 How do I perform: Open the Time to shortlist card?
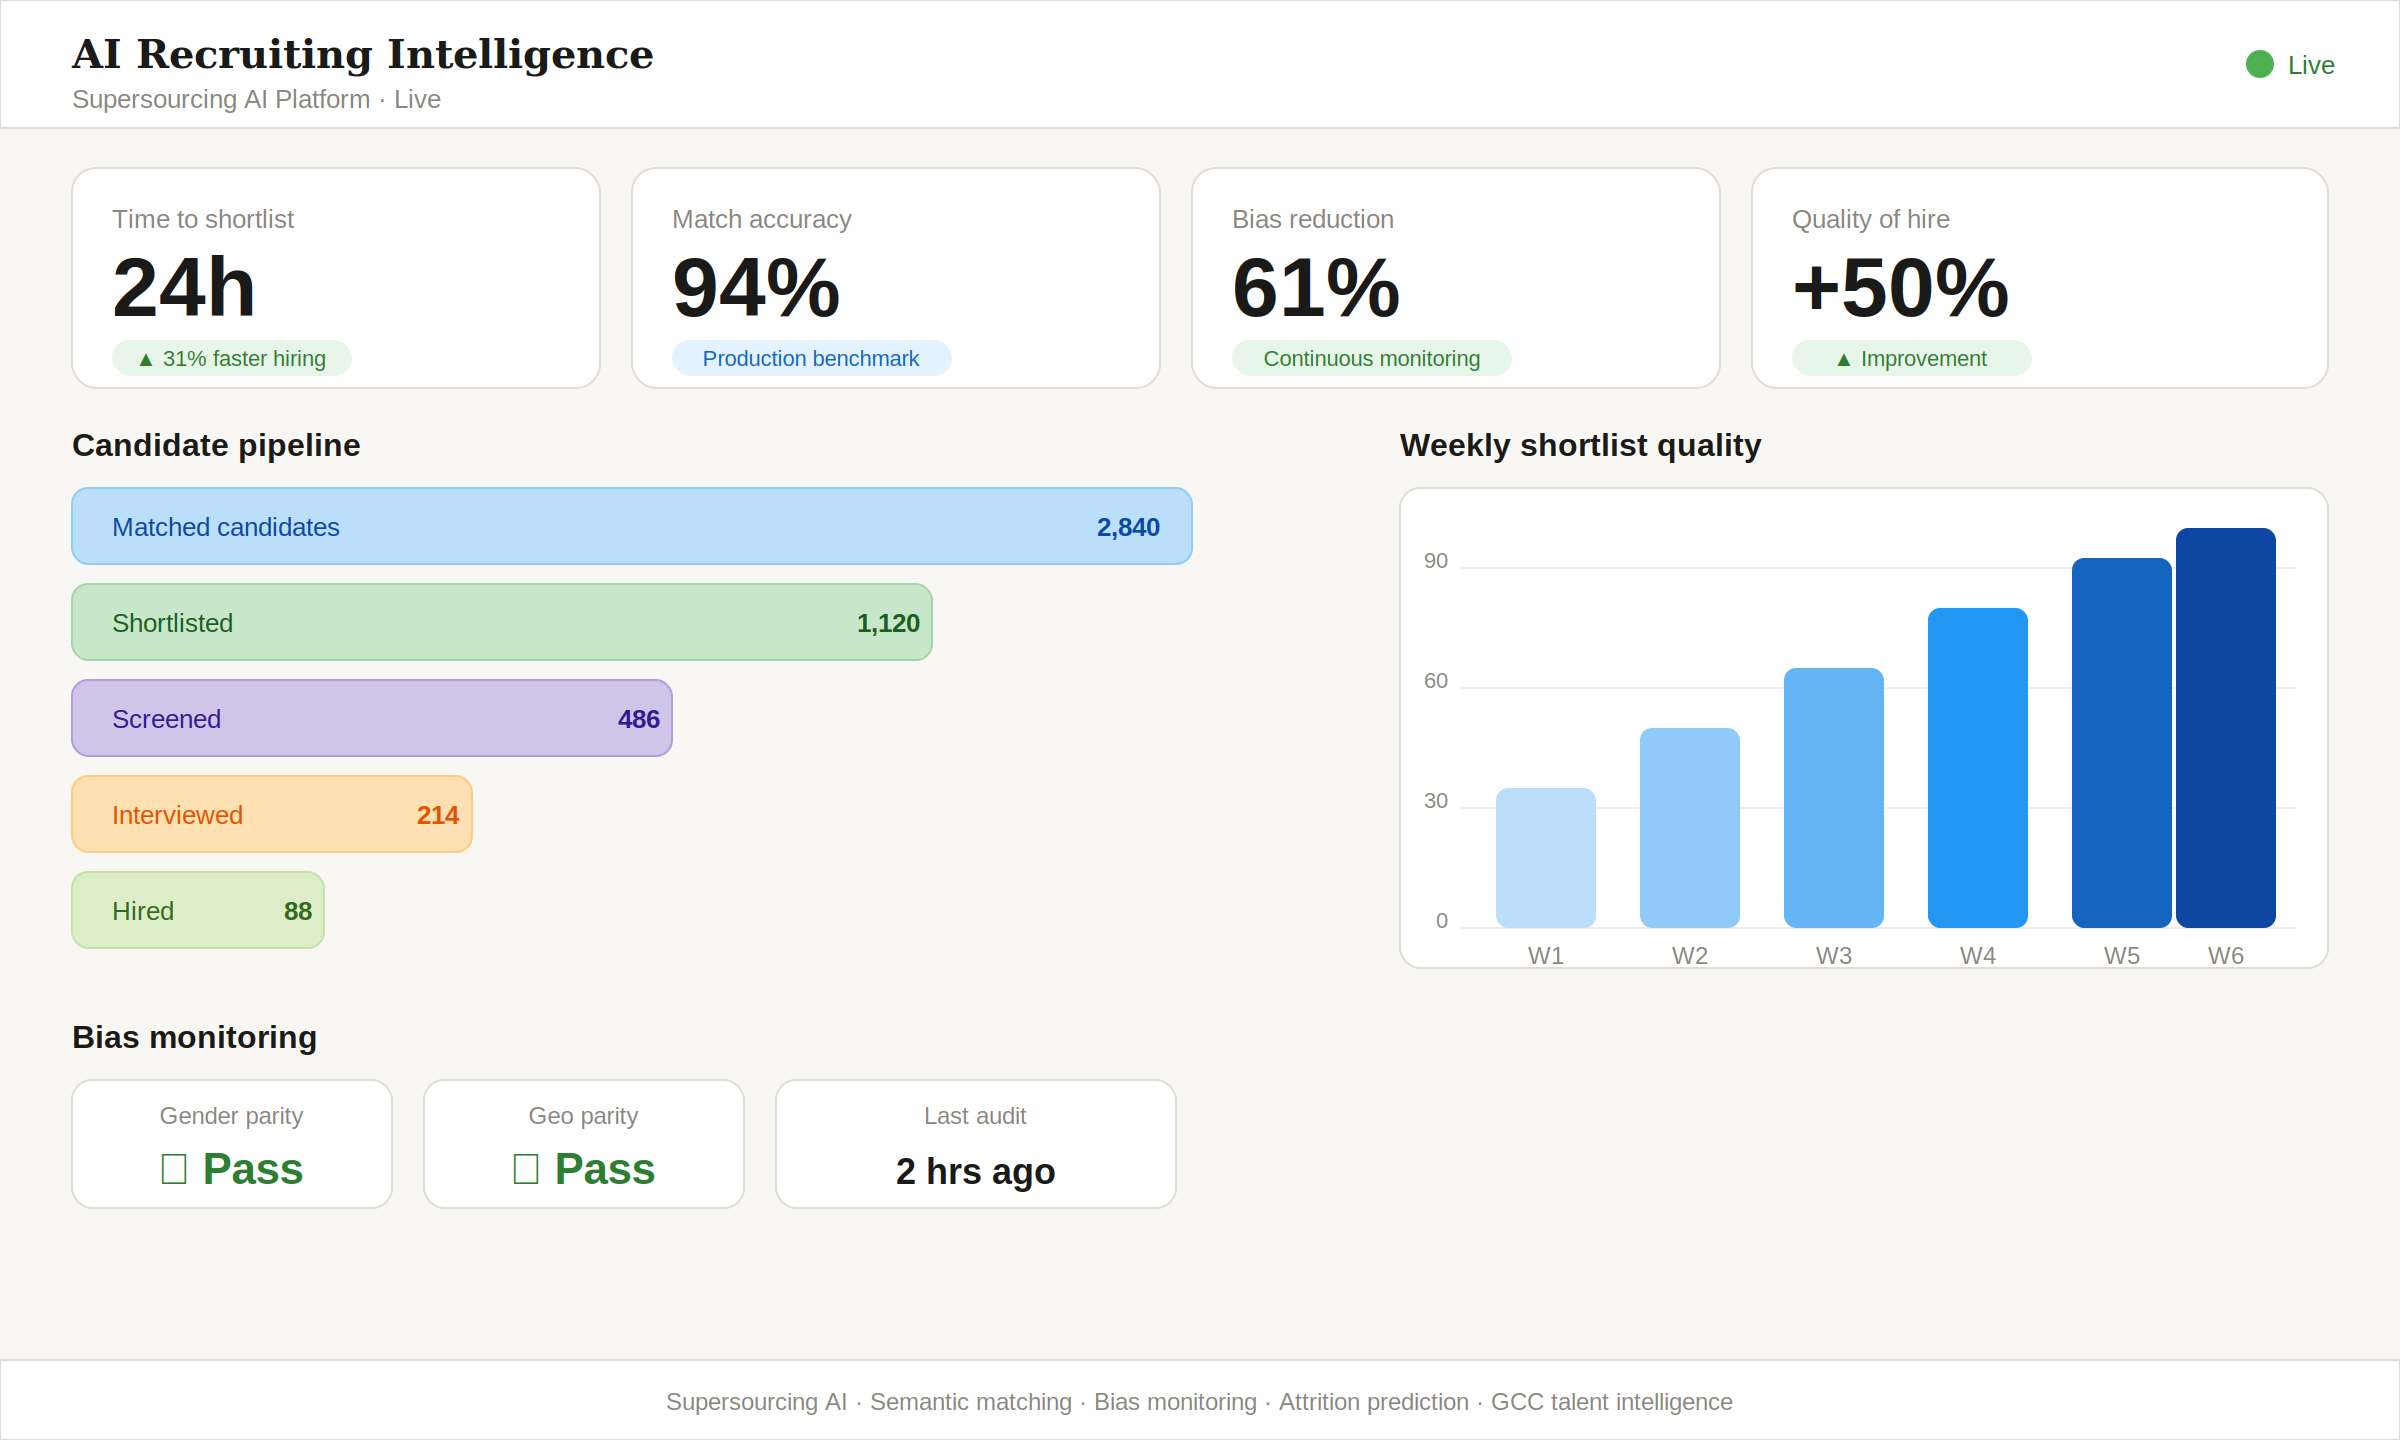click(x=336, y=278)
